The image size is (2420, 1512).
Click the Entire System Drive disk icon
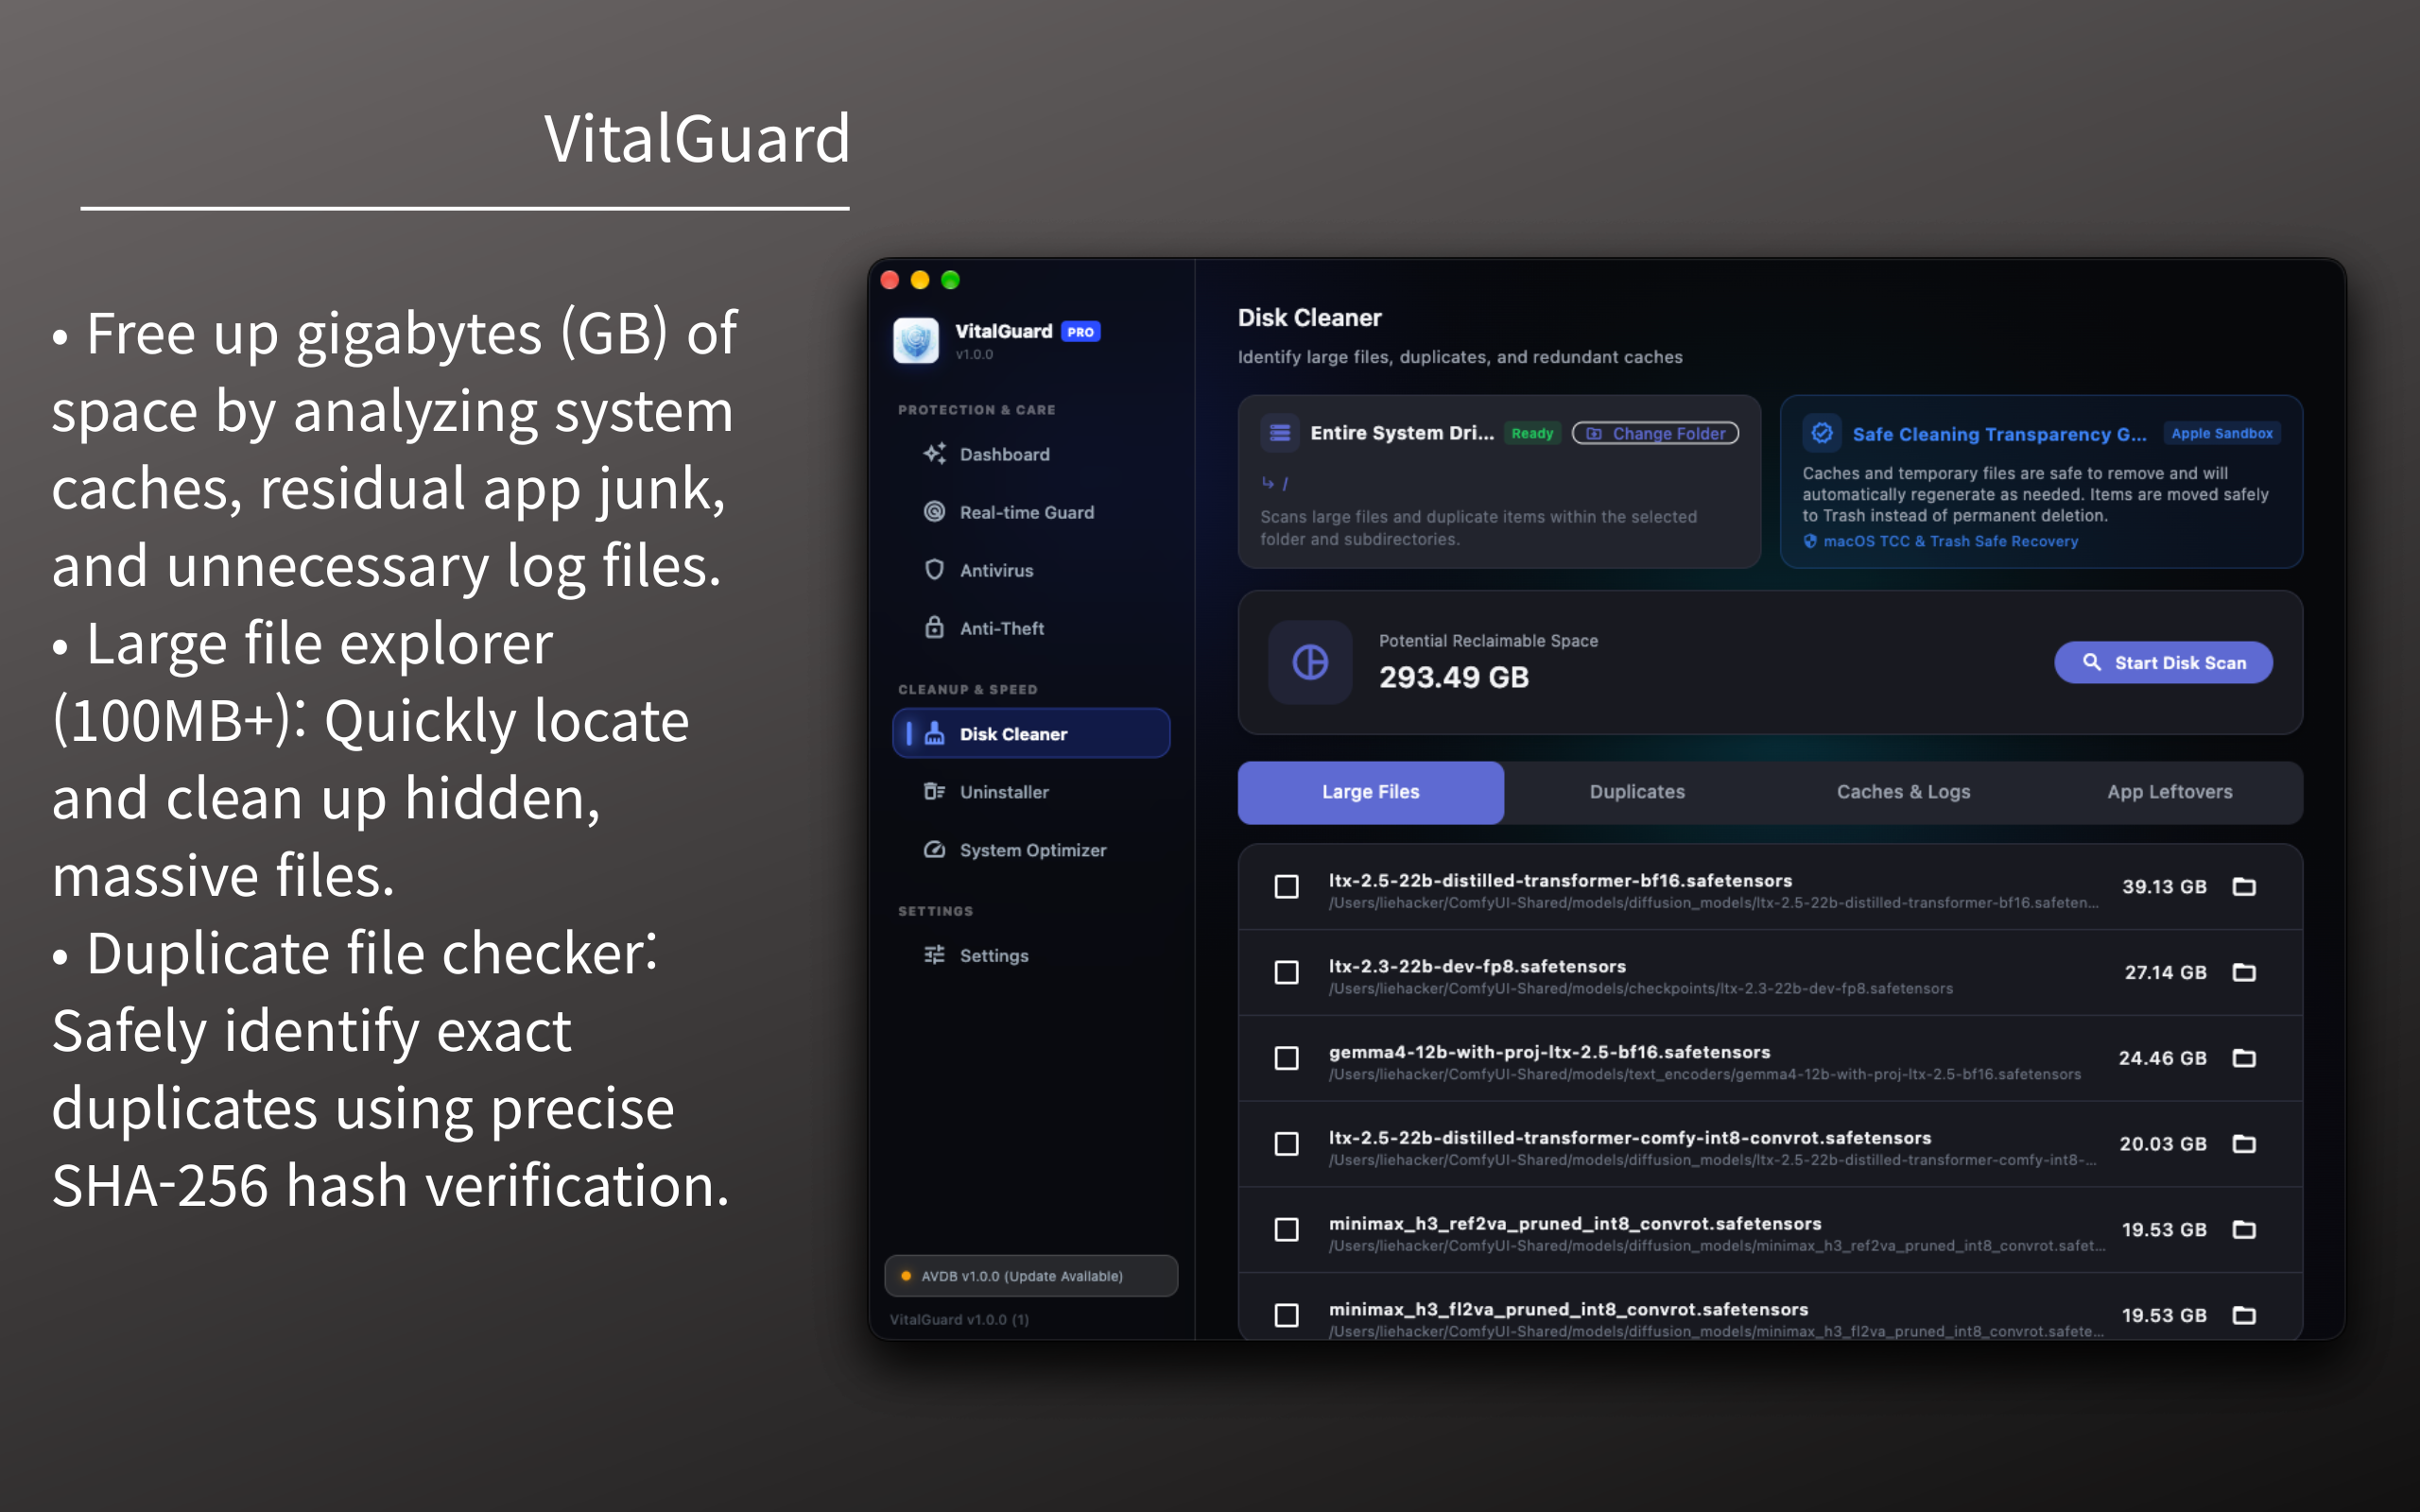1280,433
